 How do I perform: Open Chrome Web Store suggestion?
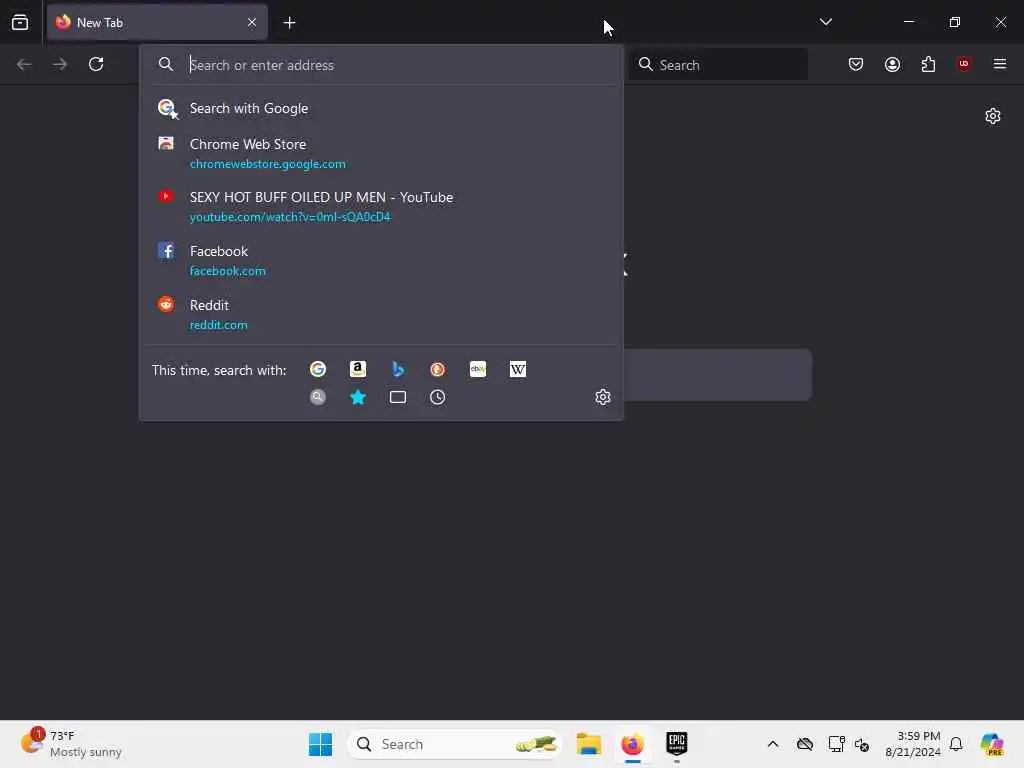[x=381, y=153]
